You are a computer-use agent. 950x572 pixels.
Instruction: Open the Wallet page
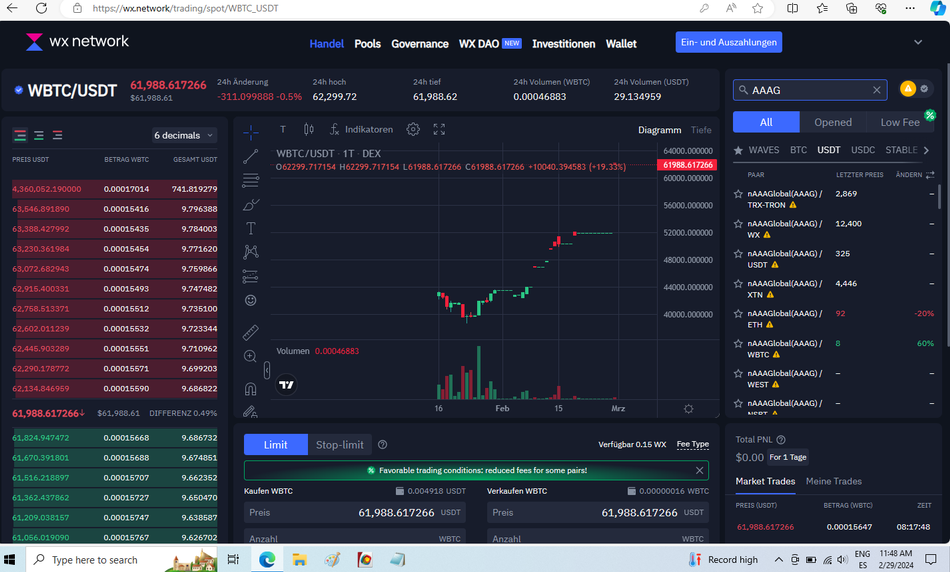621,44
